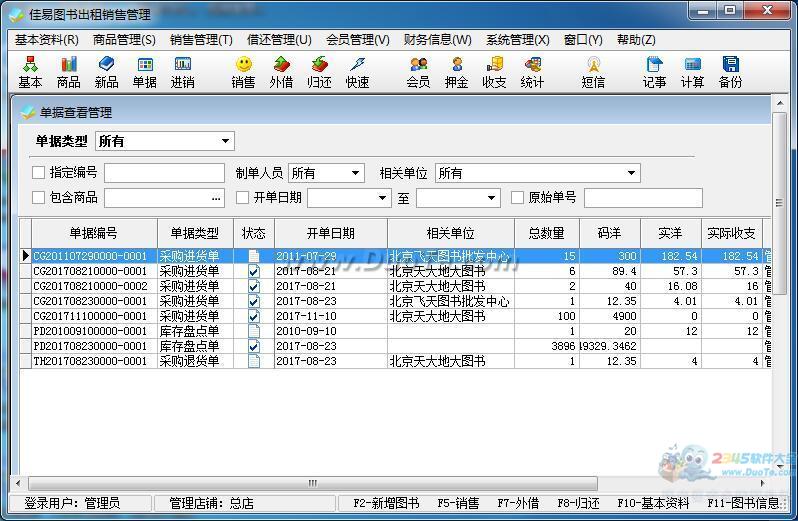The height and width of the screenshot is (521, 798).
Task: Sort by 开单日期 column header
Action: [331, 233]
